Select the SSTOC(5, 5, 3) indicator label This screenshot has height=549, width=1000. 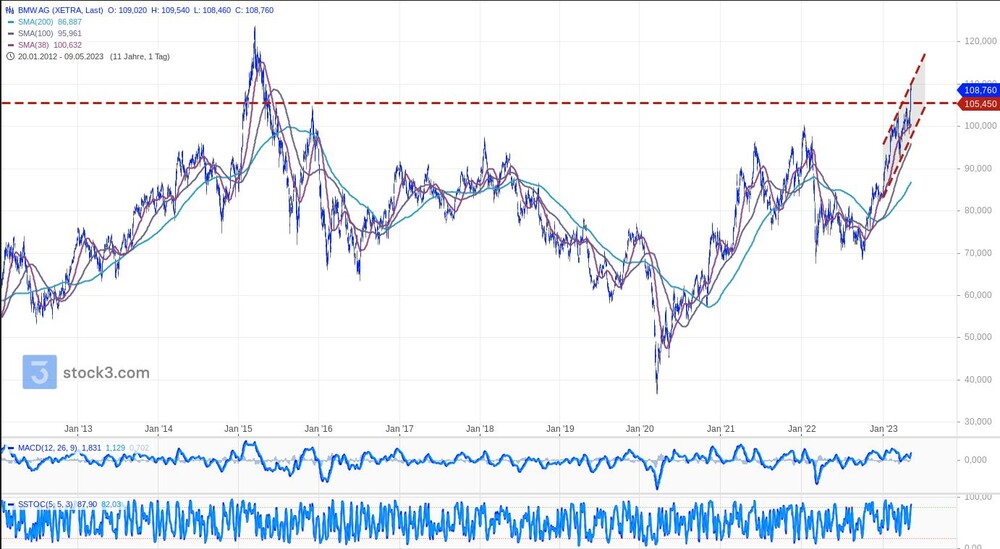(x=45, y=504)
